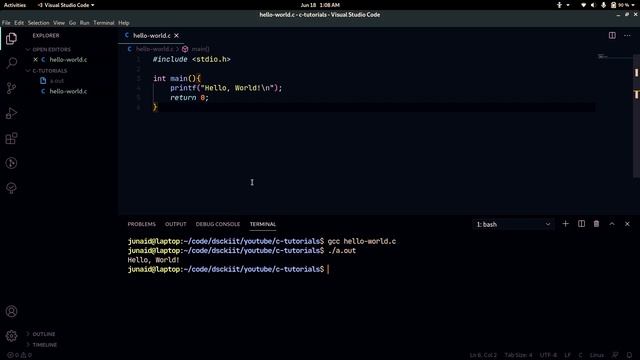
Task: Open the Terminal menu
Action: [x=104, y=23]
